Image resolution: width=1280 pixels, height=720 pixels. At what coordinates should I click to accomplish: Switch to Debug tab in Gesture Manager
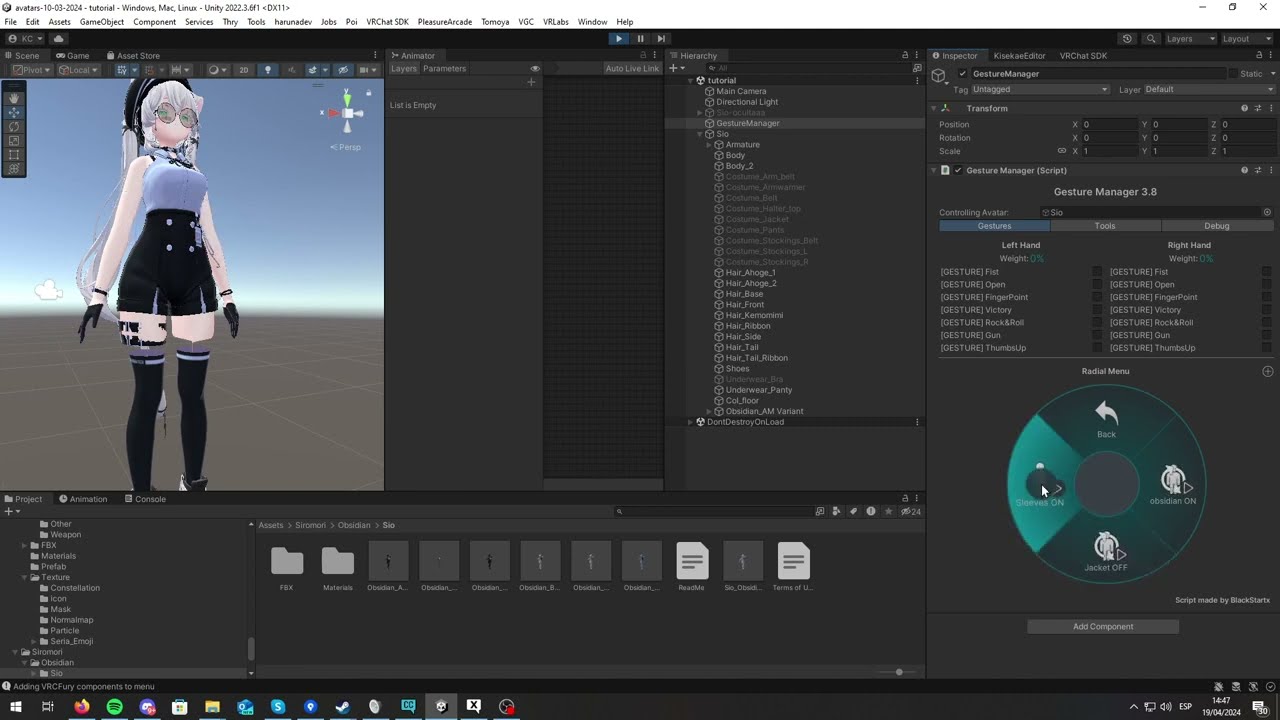pyautogui.click(x=1217, y=226)
